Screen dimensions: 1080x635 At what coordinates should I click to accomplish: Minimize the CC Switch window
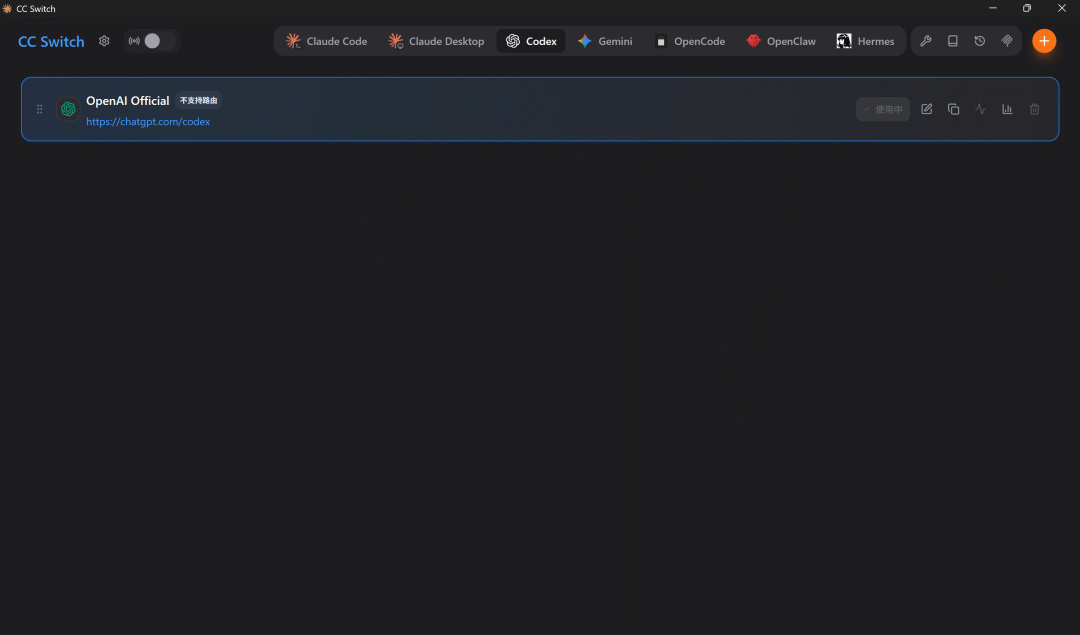click(x=993, y=8)
